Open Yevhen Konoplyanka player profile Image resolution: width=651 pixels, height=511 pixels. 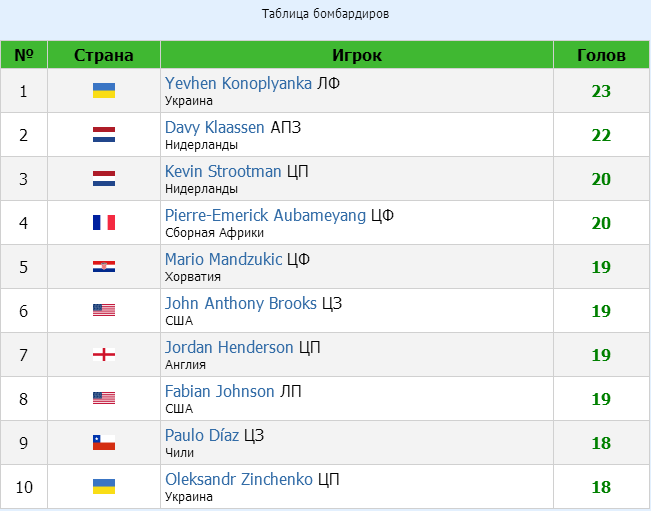[x=238, y=83]
